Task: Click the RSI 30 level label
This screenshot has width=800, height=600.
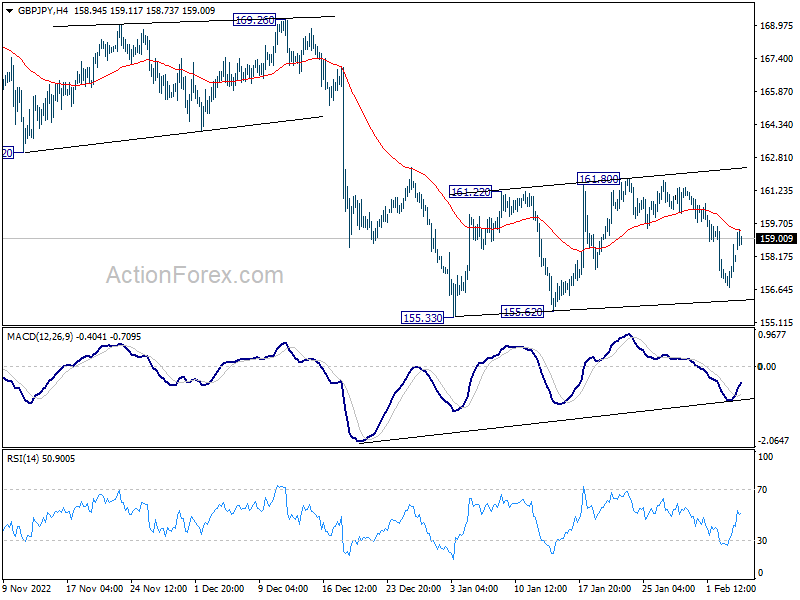Action: click(x=762, y=541)
